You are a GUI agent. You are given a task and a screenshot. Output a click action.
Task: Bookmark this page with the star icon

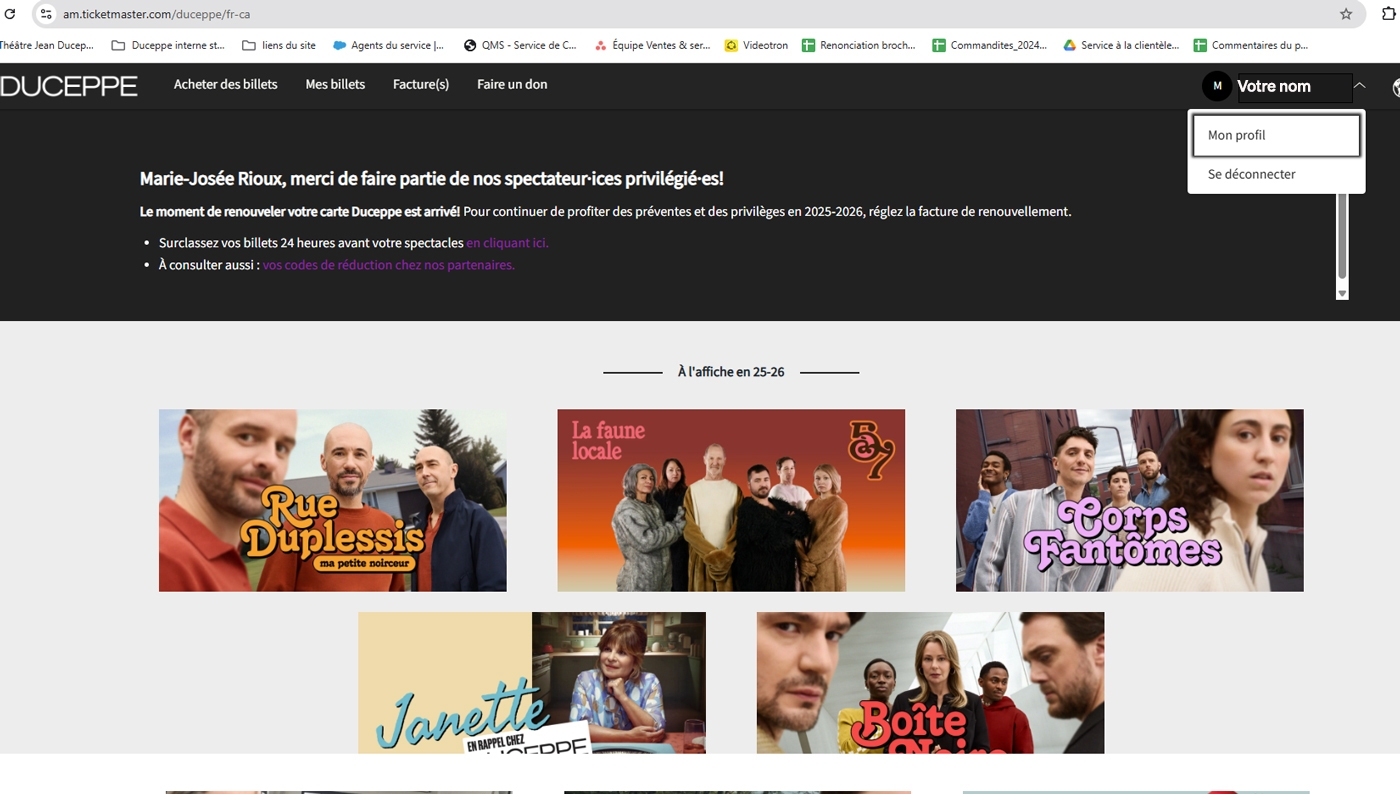[x=1345, y=14]
